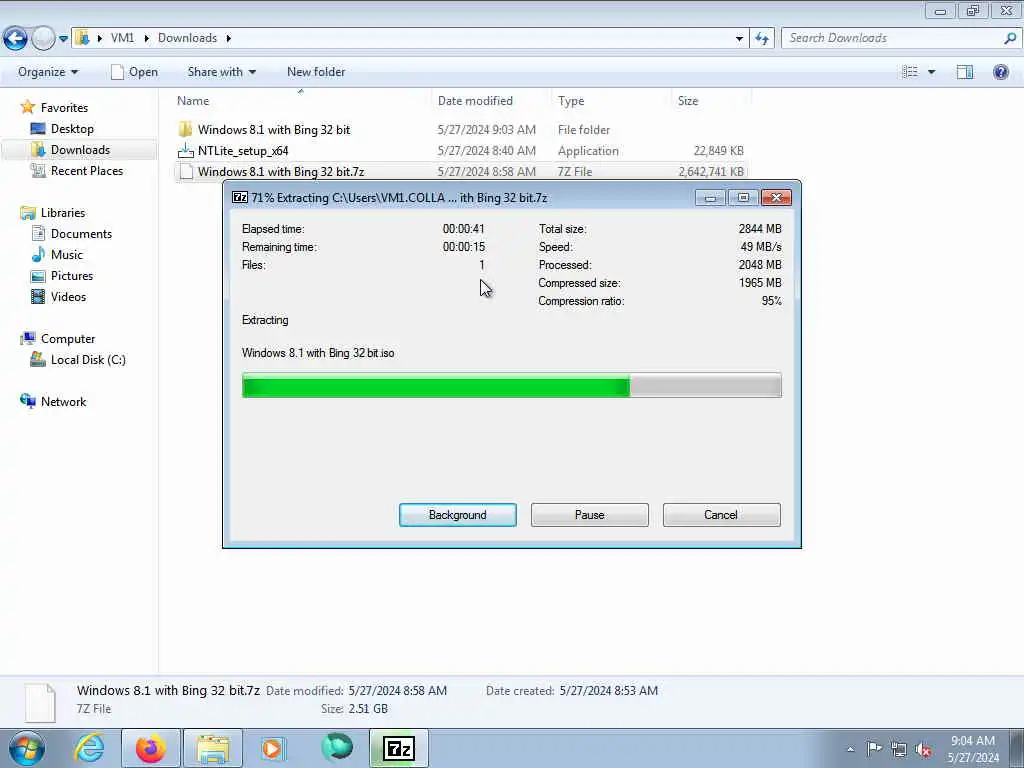Viewport: 1024px width, 768px height.
Task: Open Local Disk (C:) in navigation pane
Action: [x=88, y=360]
